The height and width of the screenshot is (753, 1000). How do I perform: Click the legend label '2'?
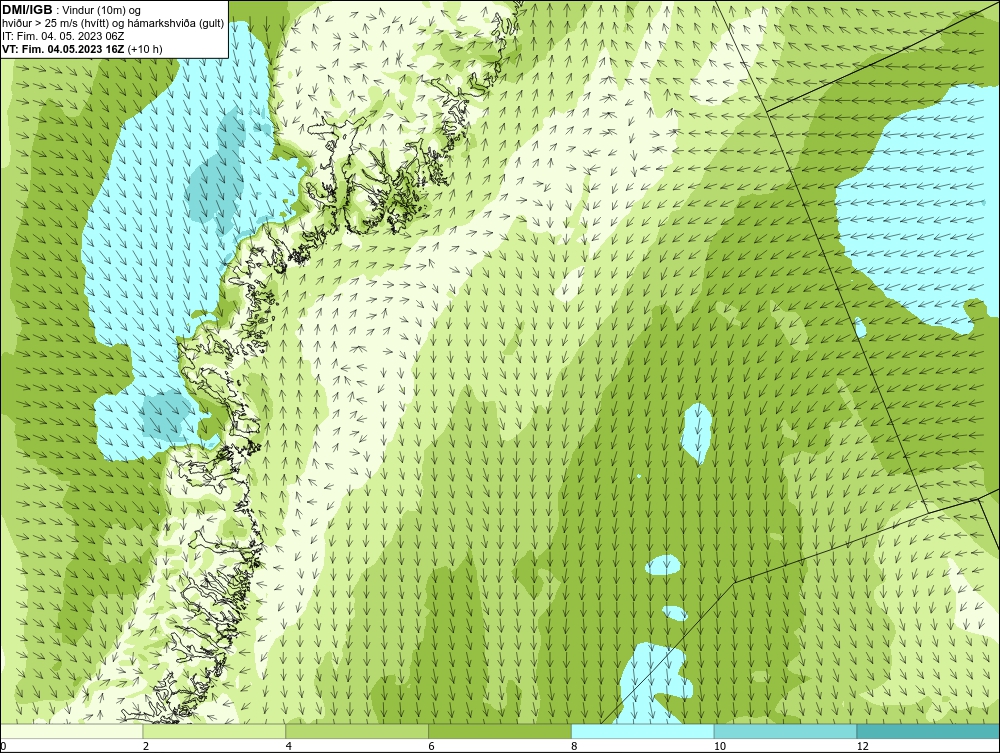146,746
